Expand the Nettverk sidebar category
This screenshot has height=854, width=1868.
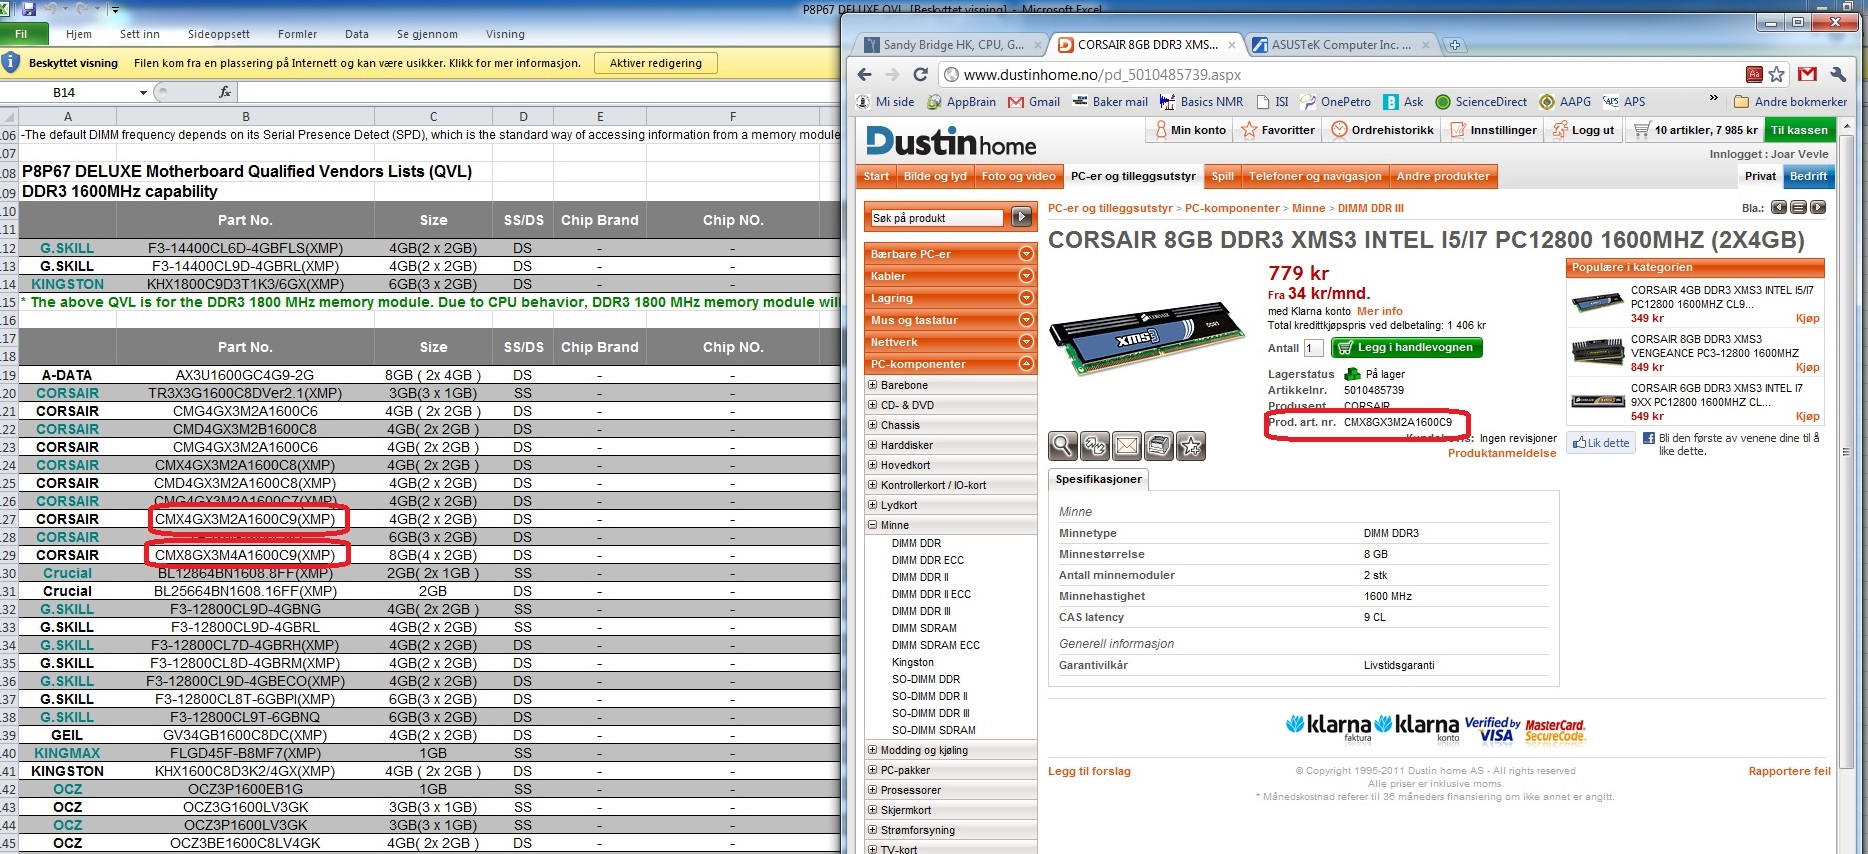click(x=1026, y=342)
